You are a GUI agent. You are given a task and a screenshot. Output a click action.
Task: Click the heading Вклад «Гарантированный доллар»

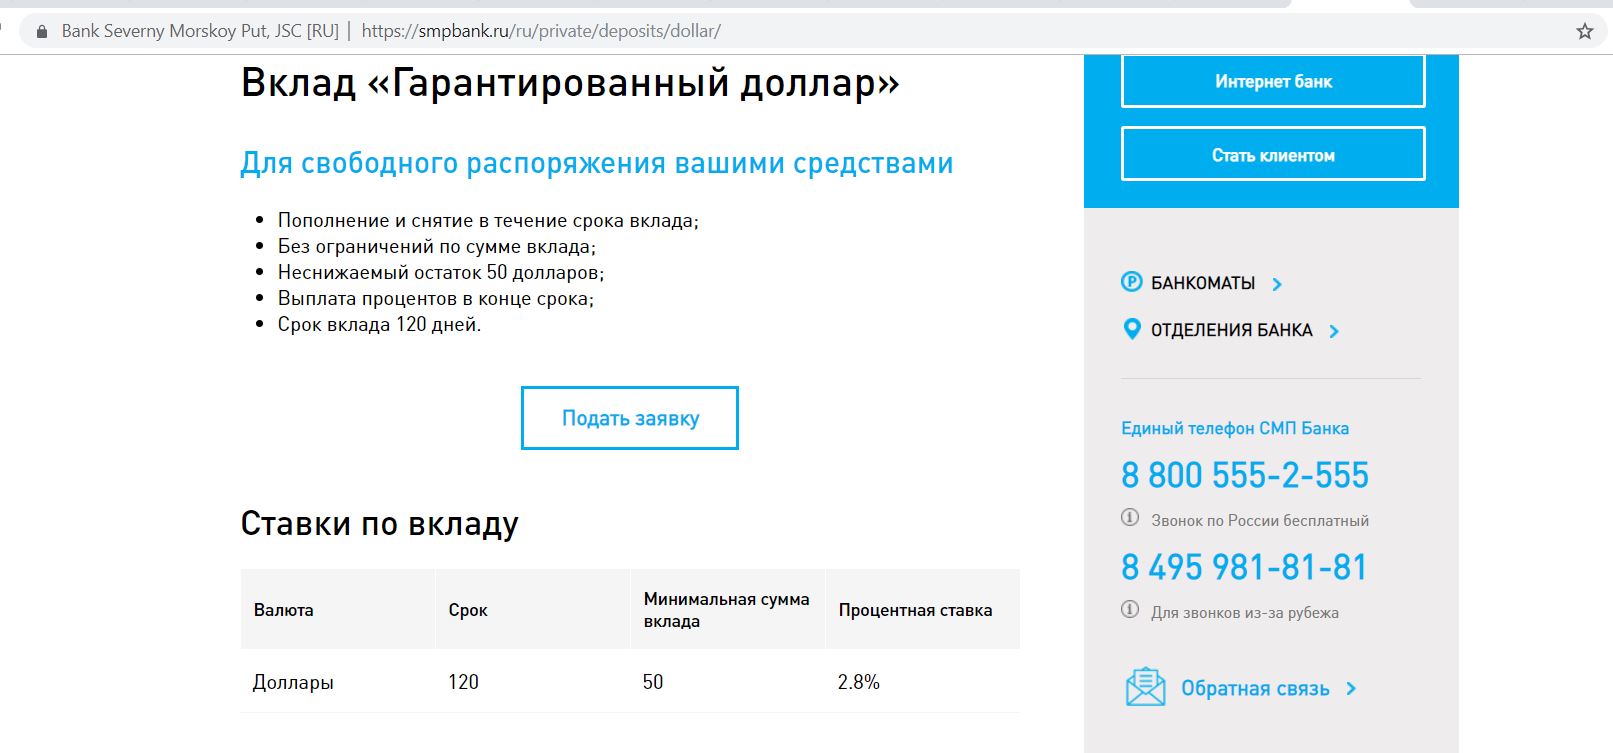click(570, 83)
